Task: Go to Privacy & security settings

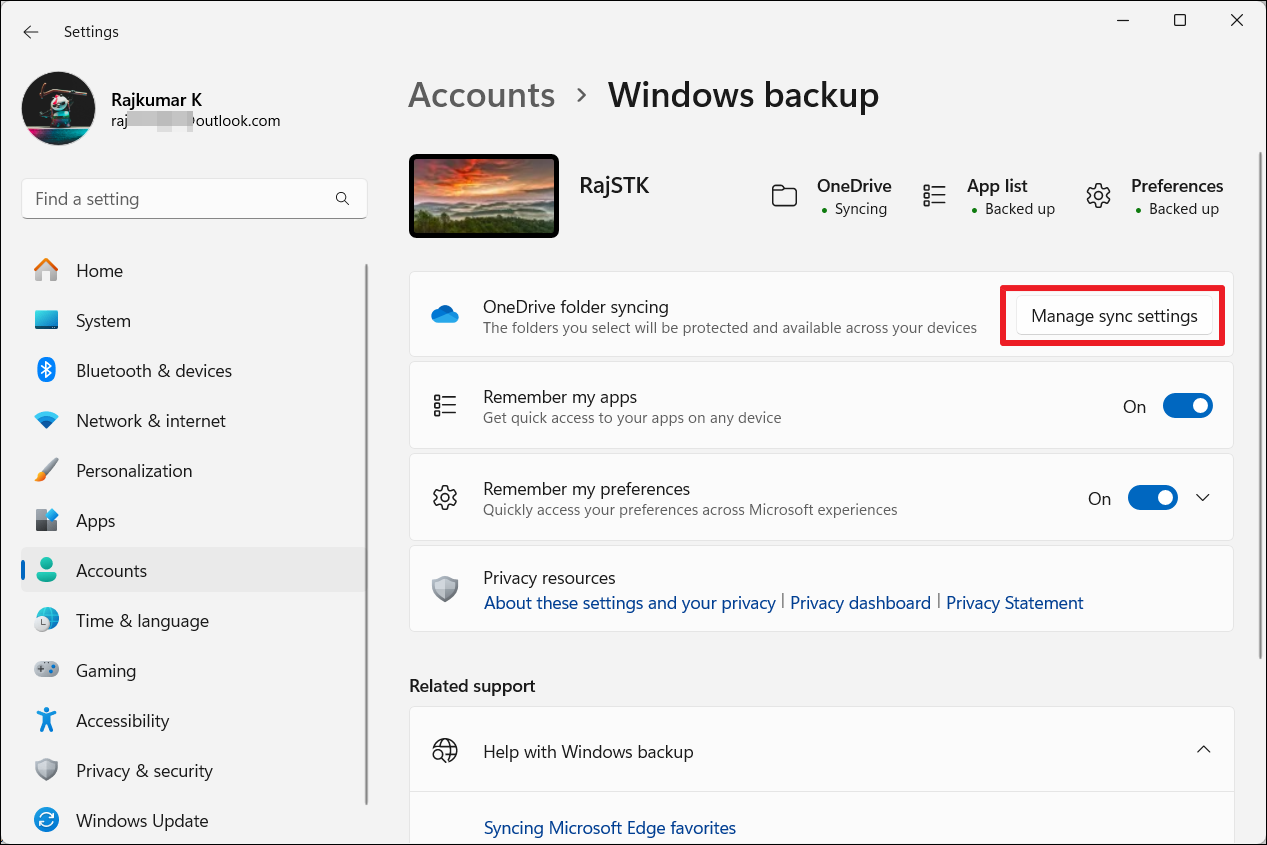Action: [x=144, y=771]
